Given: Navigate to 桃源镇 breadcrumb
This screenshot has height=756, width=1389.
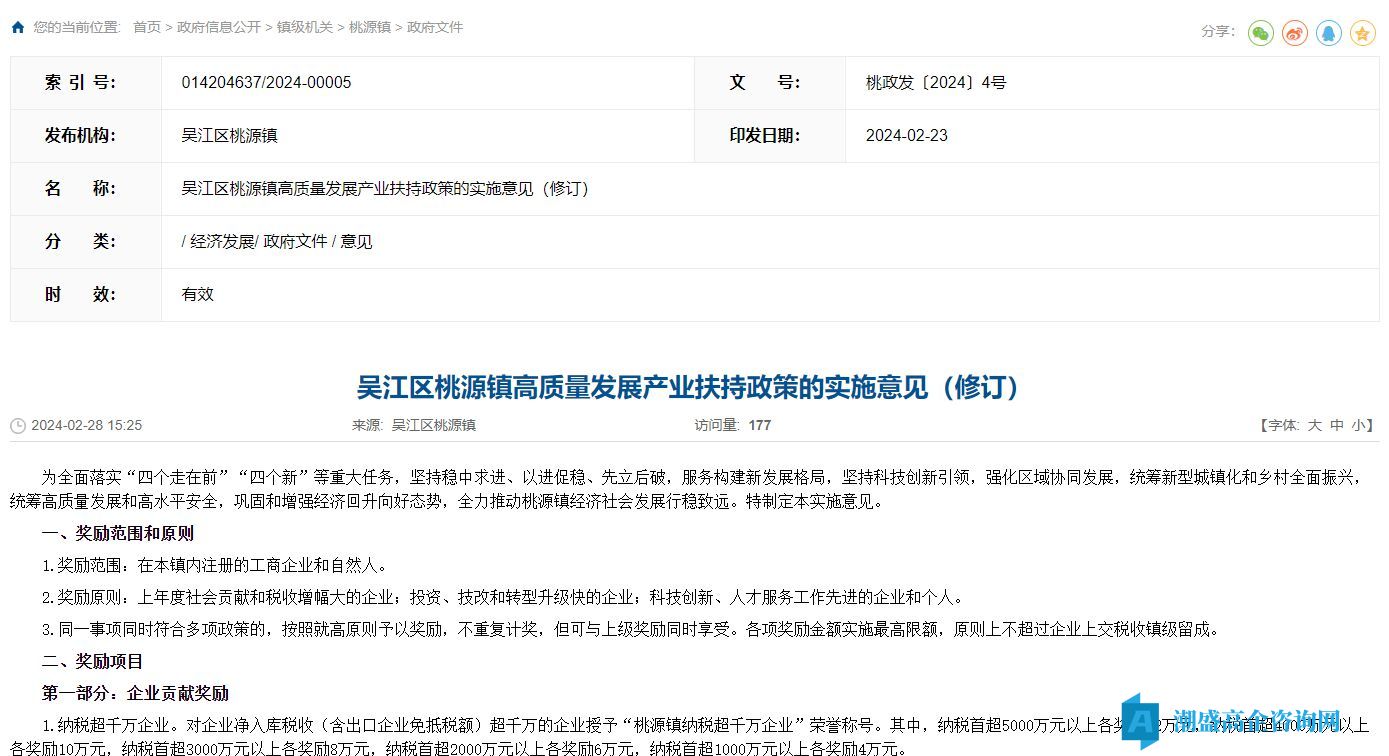Looking at the screenshot, I should (370, 28).
